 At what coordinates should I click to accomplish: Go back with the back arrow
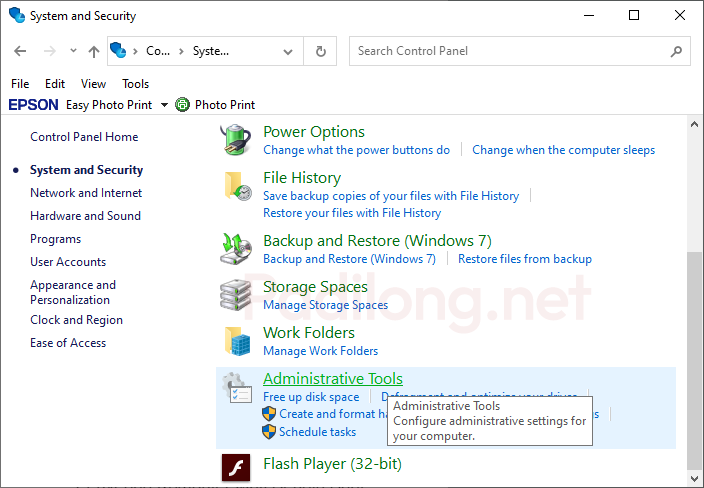[20, 51]
